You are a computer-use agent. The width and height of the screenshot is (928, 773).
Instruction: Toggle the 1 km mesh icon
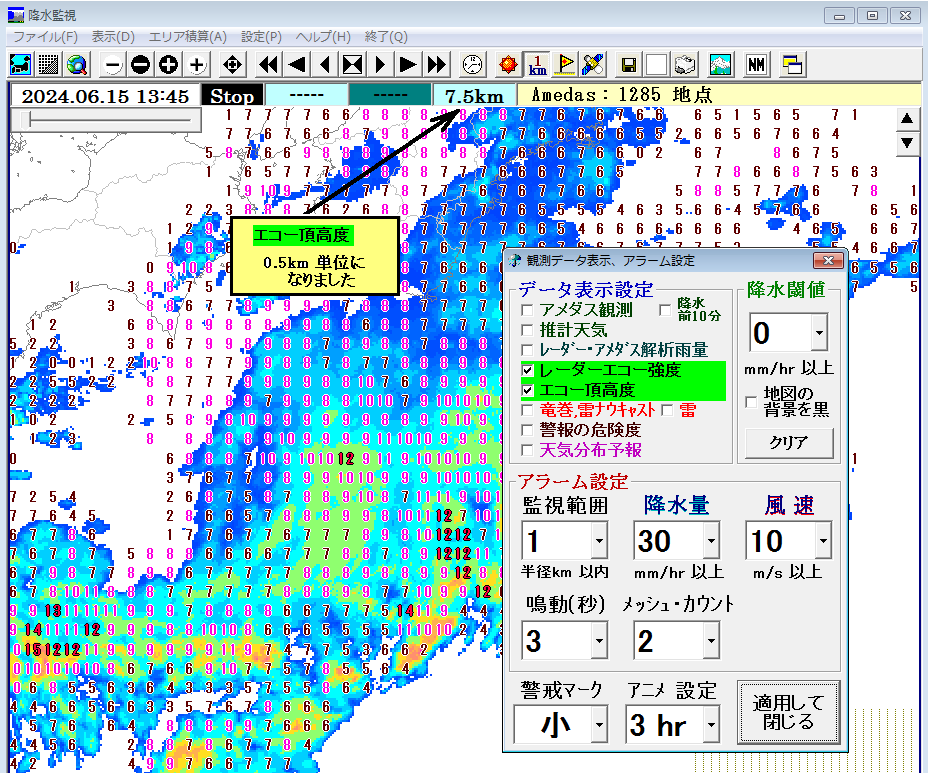537,65
